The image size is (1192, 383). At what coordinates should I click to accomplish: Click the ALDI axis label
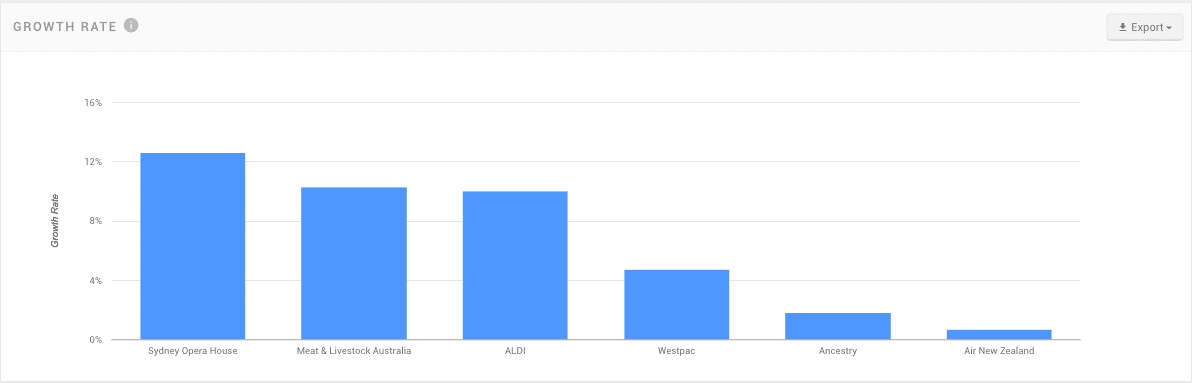515,351
